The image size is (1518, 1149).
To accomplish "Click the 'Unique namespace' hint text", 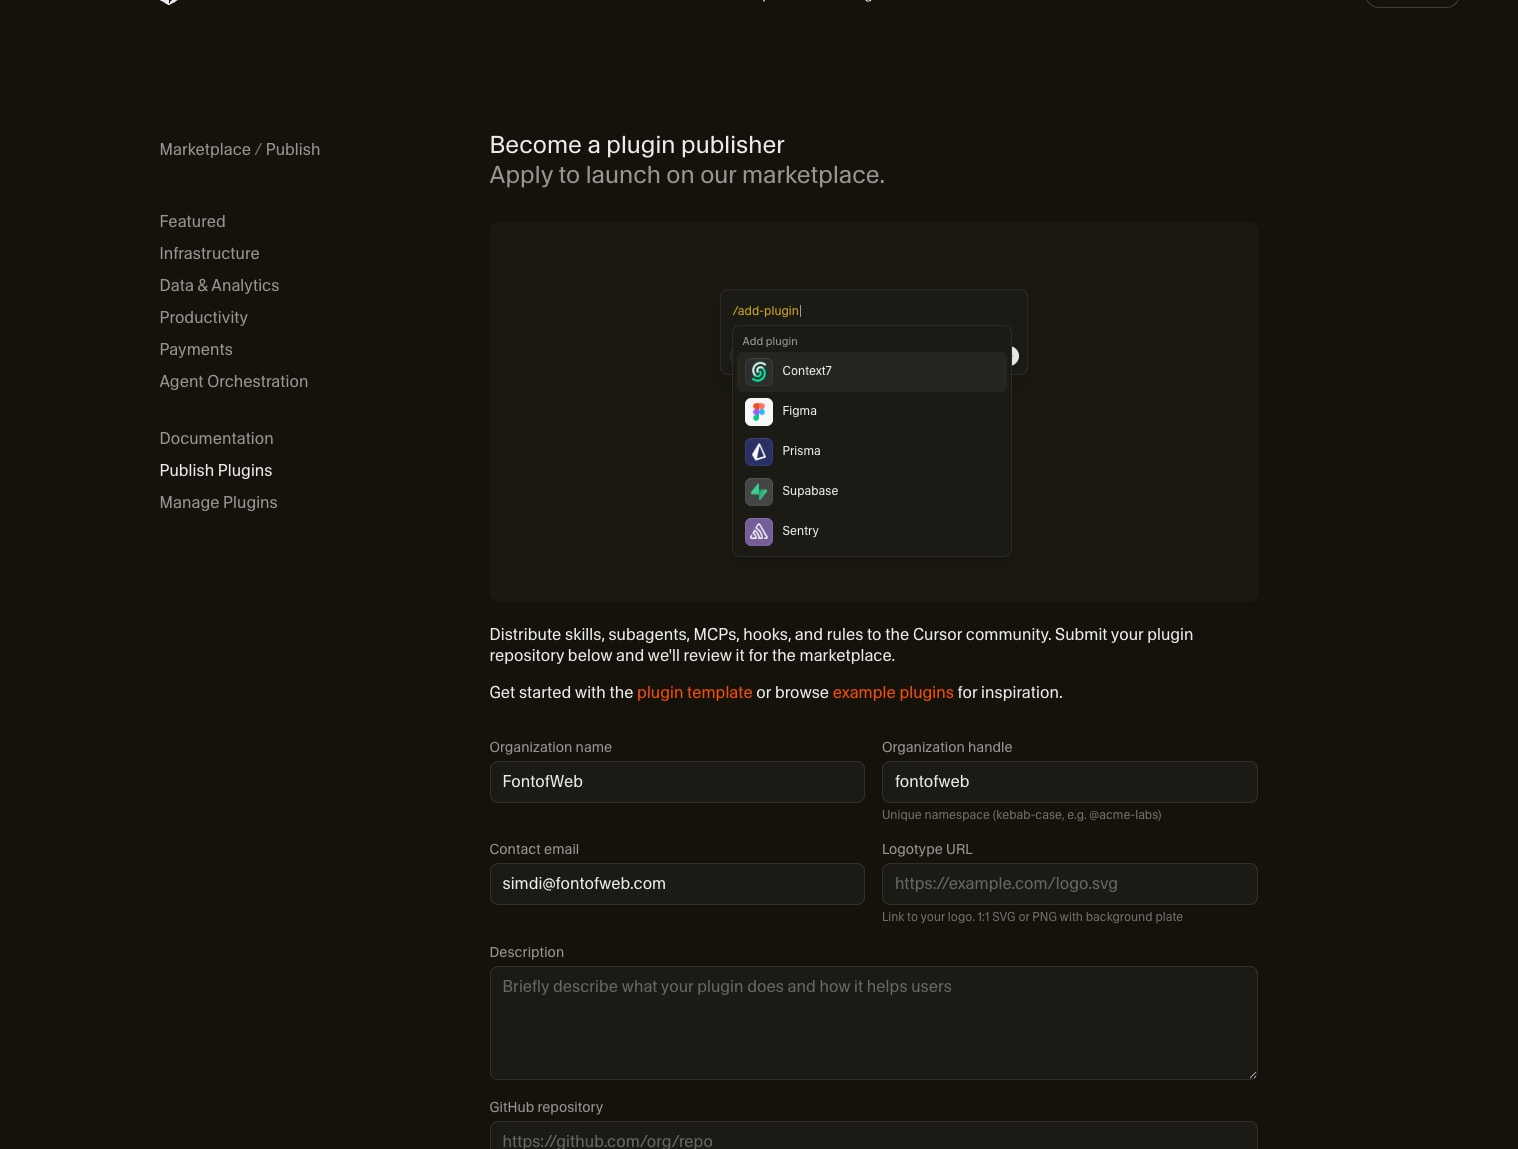I will point(1021,815).
